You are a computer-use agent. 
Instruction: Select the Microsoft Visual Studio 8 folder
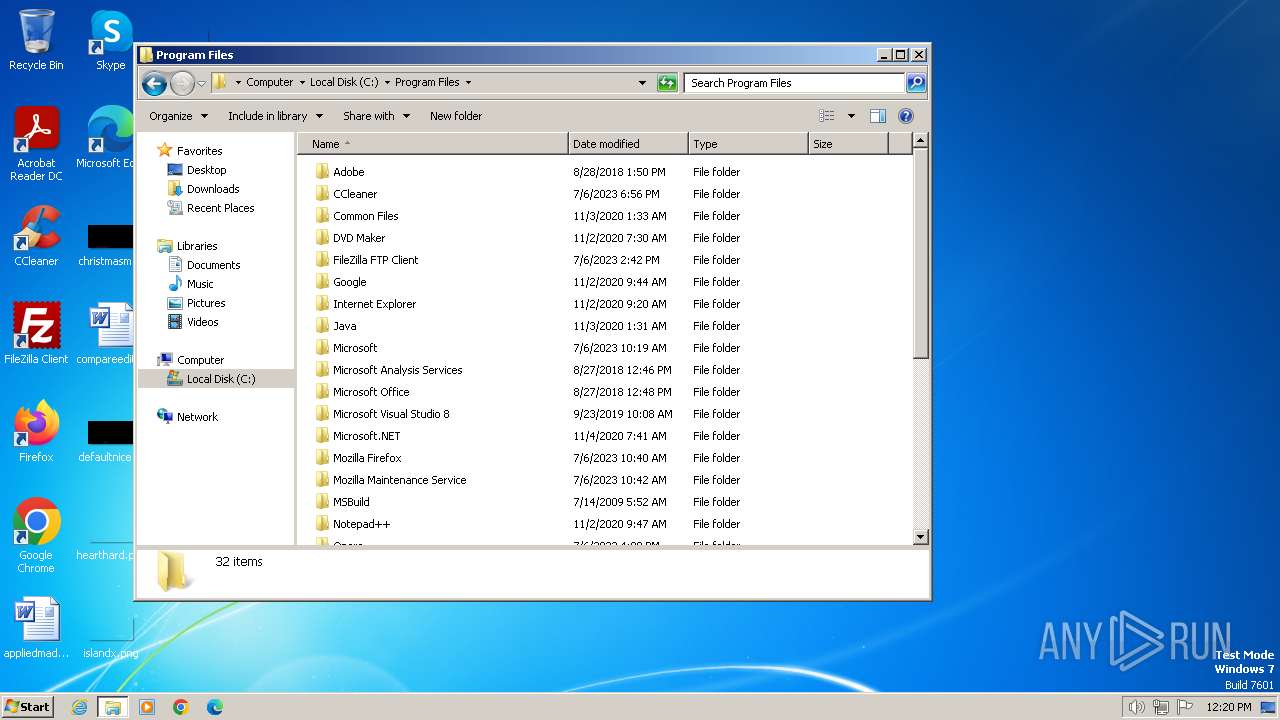pos(391,414)
